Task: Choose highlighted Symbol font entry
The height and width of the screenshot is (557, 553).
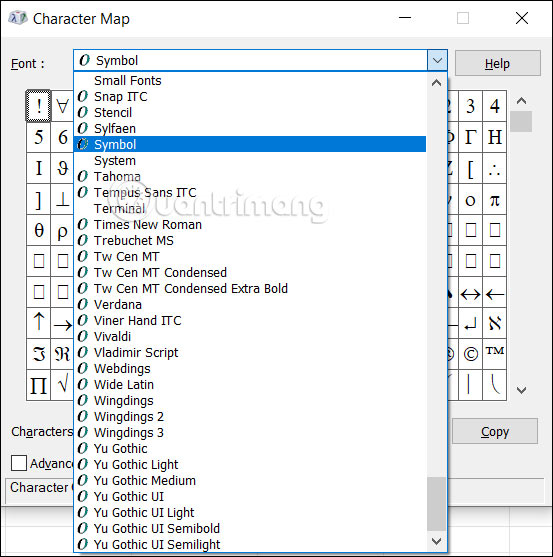Action: click(250, 144)
